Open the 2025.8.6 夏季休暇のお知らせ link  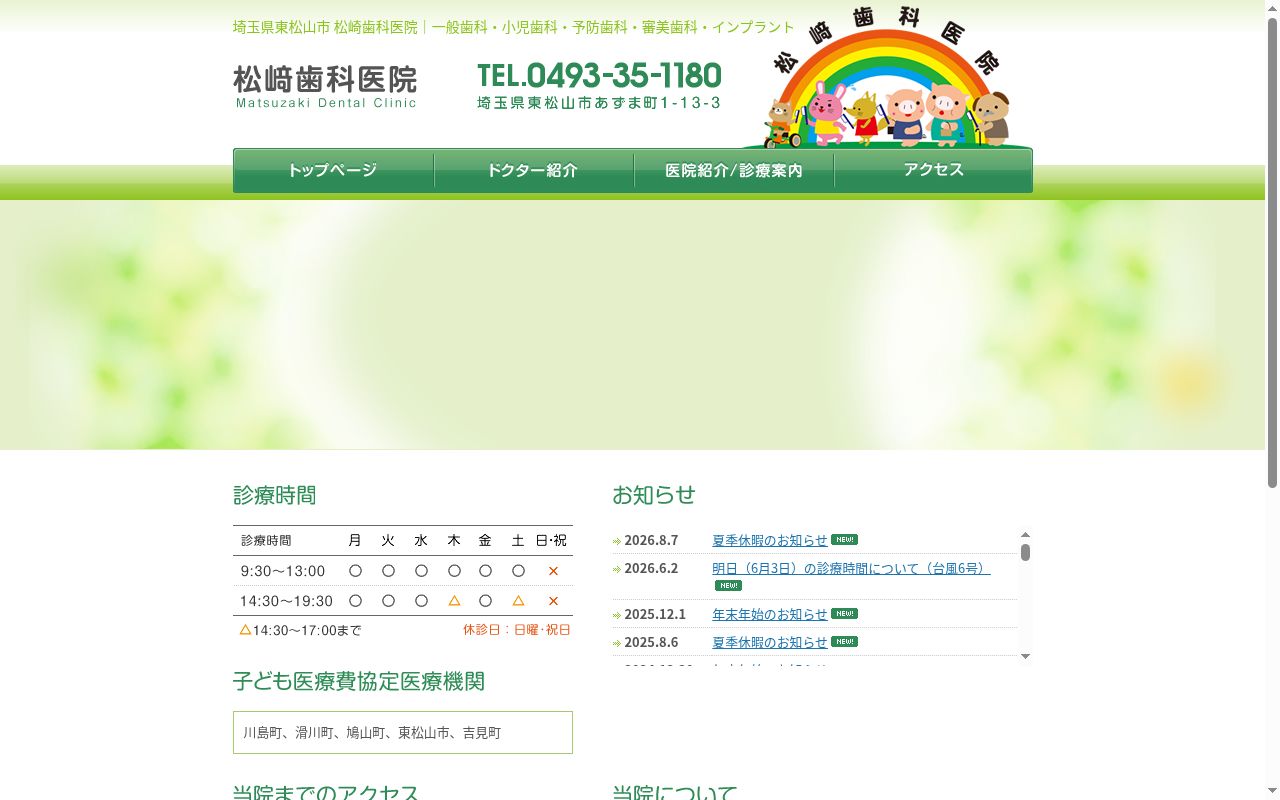point(770,642)
